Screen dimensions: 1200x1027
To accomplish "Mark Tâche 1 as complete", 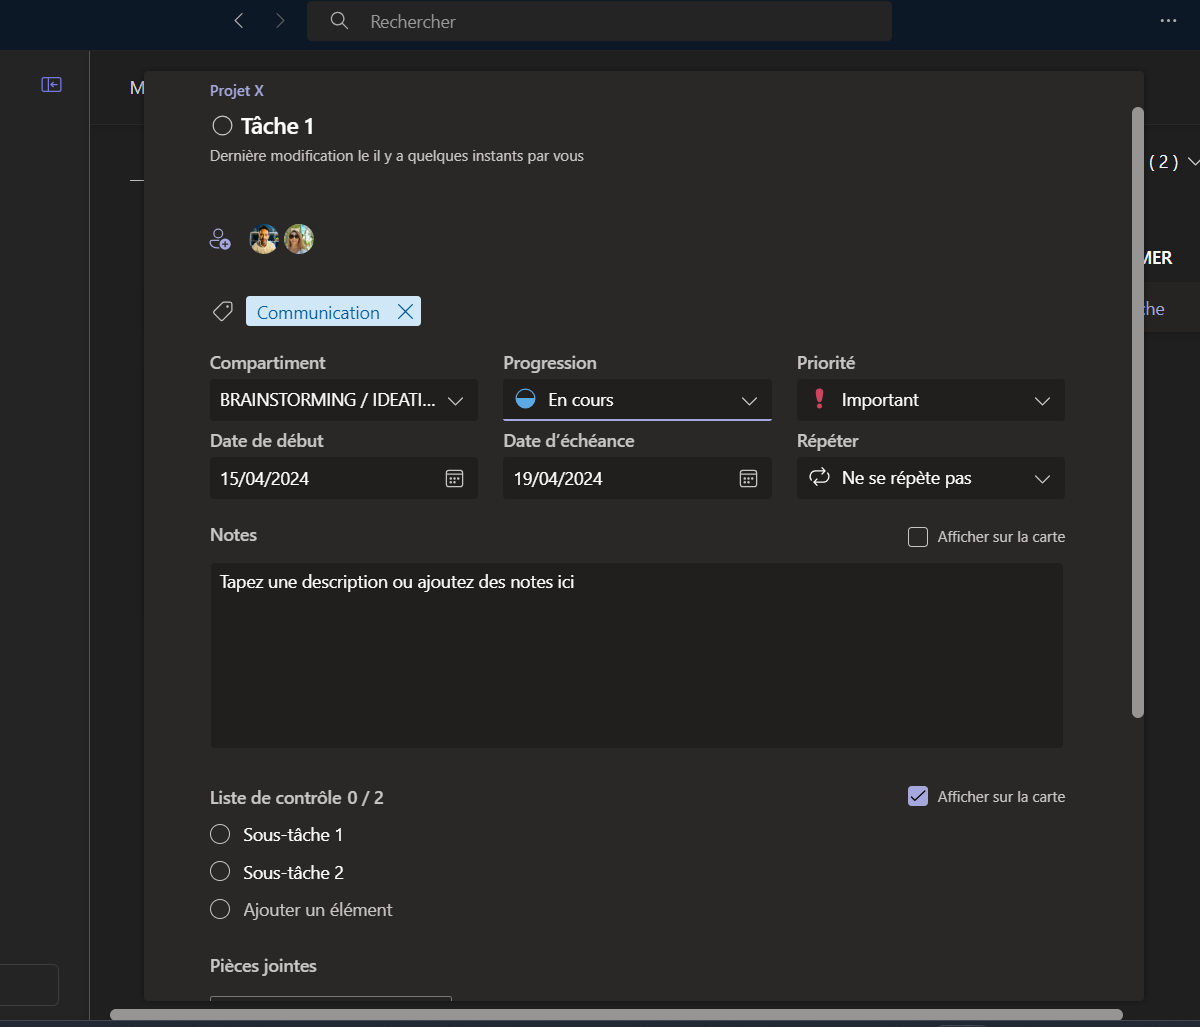I will [222, 126].
